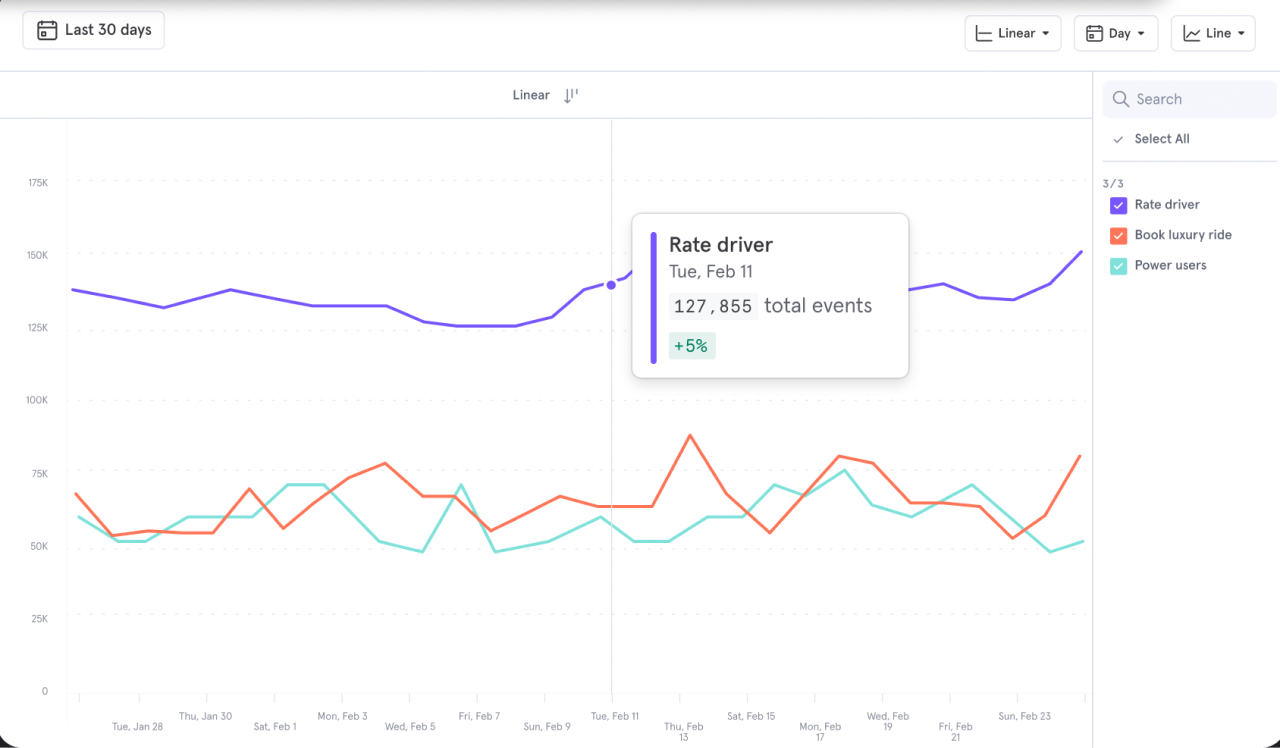Viewport: 1280px width, 748px height.
Task: Select All series in the sidebar
Action: click(x=1161, y=139)
